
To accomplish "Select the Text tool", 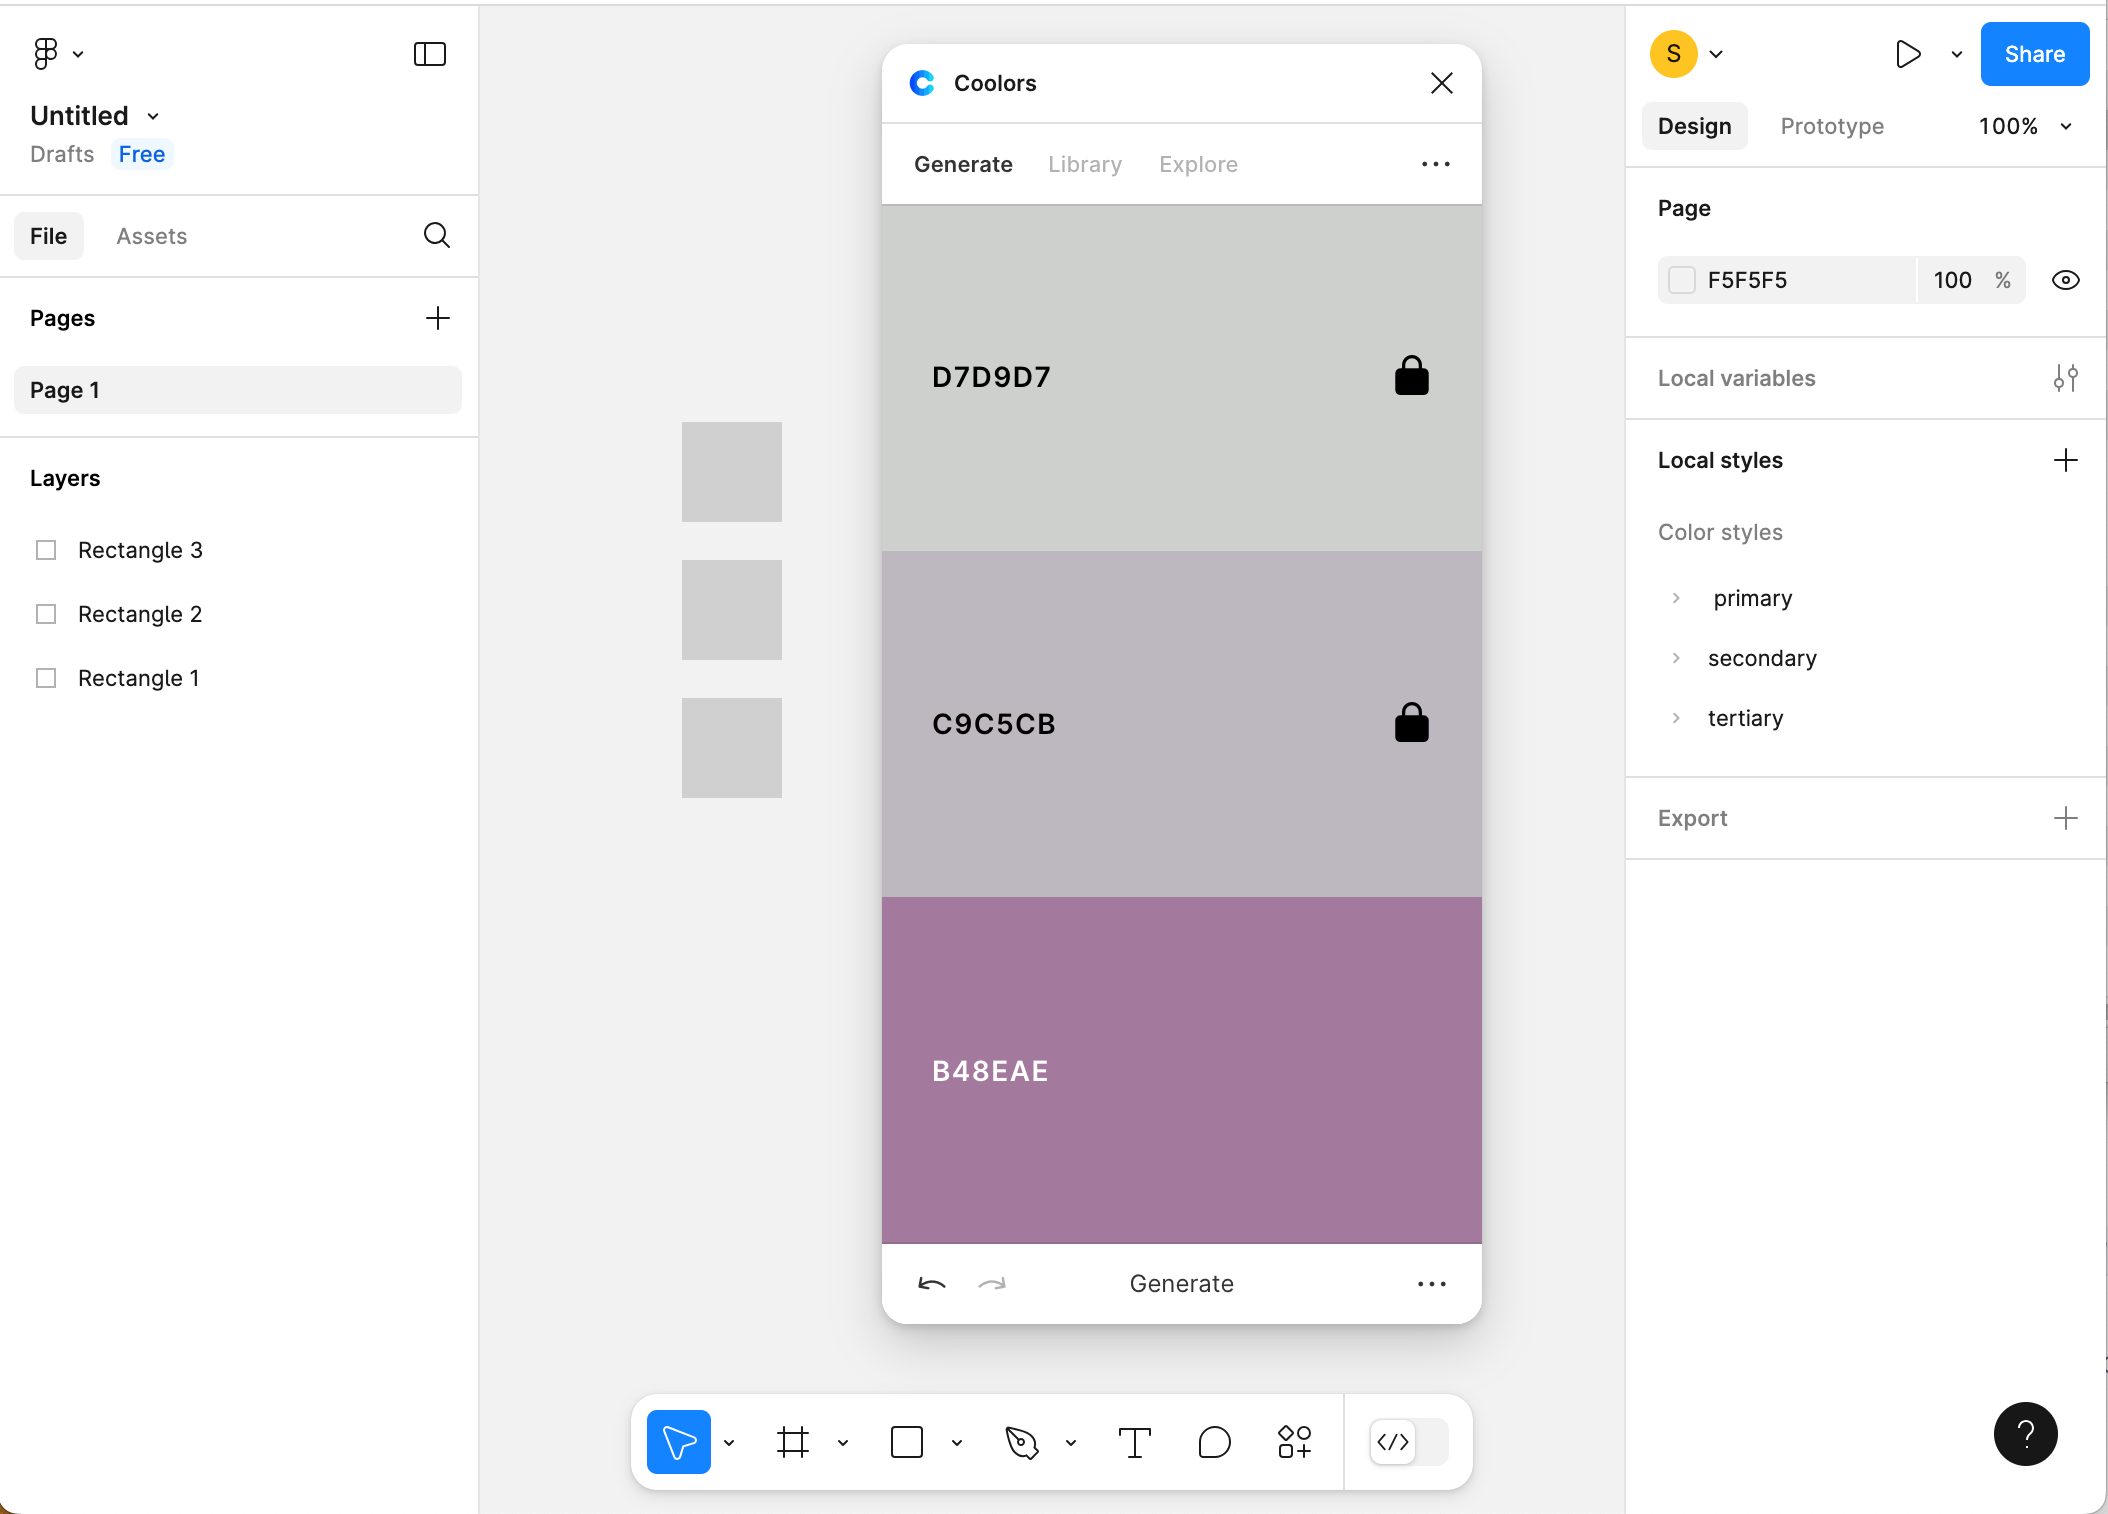I will pos(1135,1442).
